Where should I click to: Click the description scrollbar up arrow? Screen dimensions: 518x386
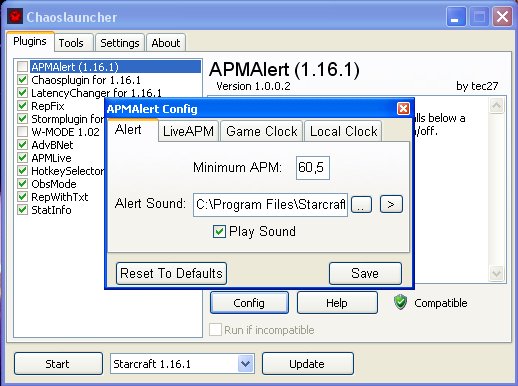point(496,106)
